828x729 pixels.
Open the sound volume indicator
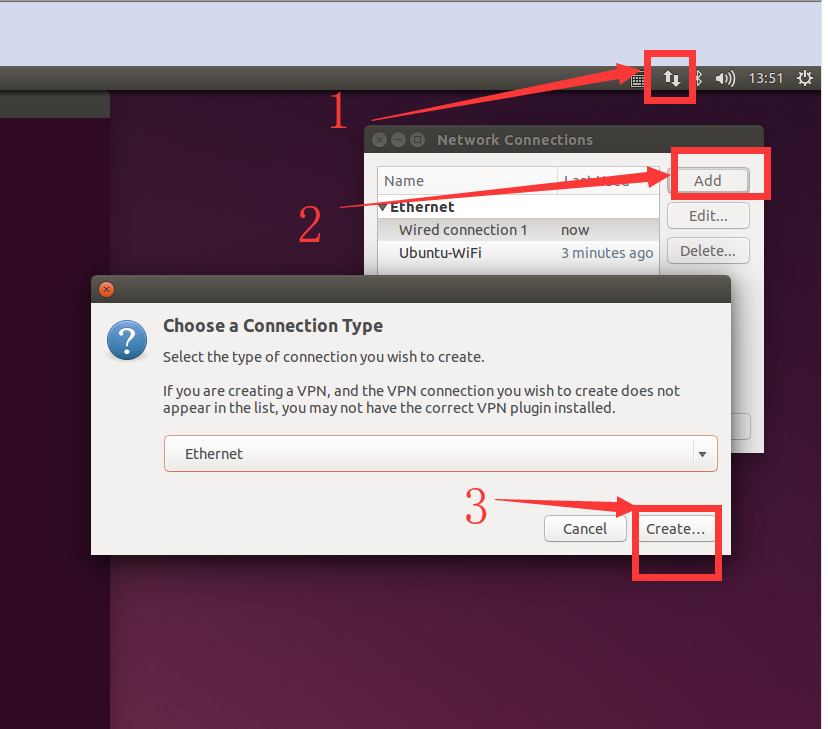click(x=725, y=79)
